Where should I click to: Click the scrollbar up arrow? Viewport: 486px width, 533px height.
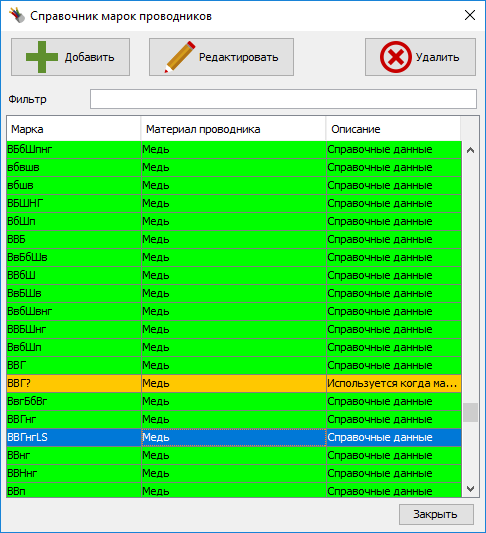click(x=470, y=150)
